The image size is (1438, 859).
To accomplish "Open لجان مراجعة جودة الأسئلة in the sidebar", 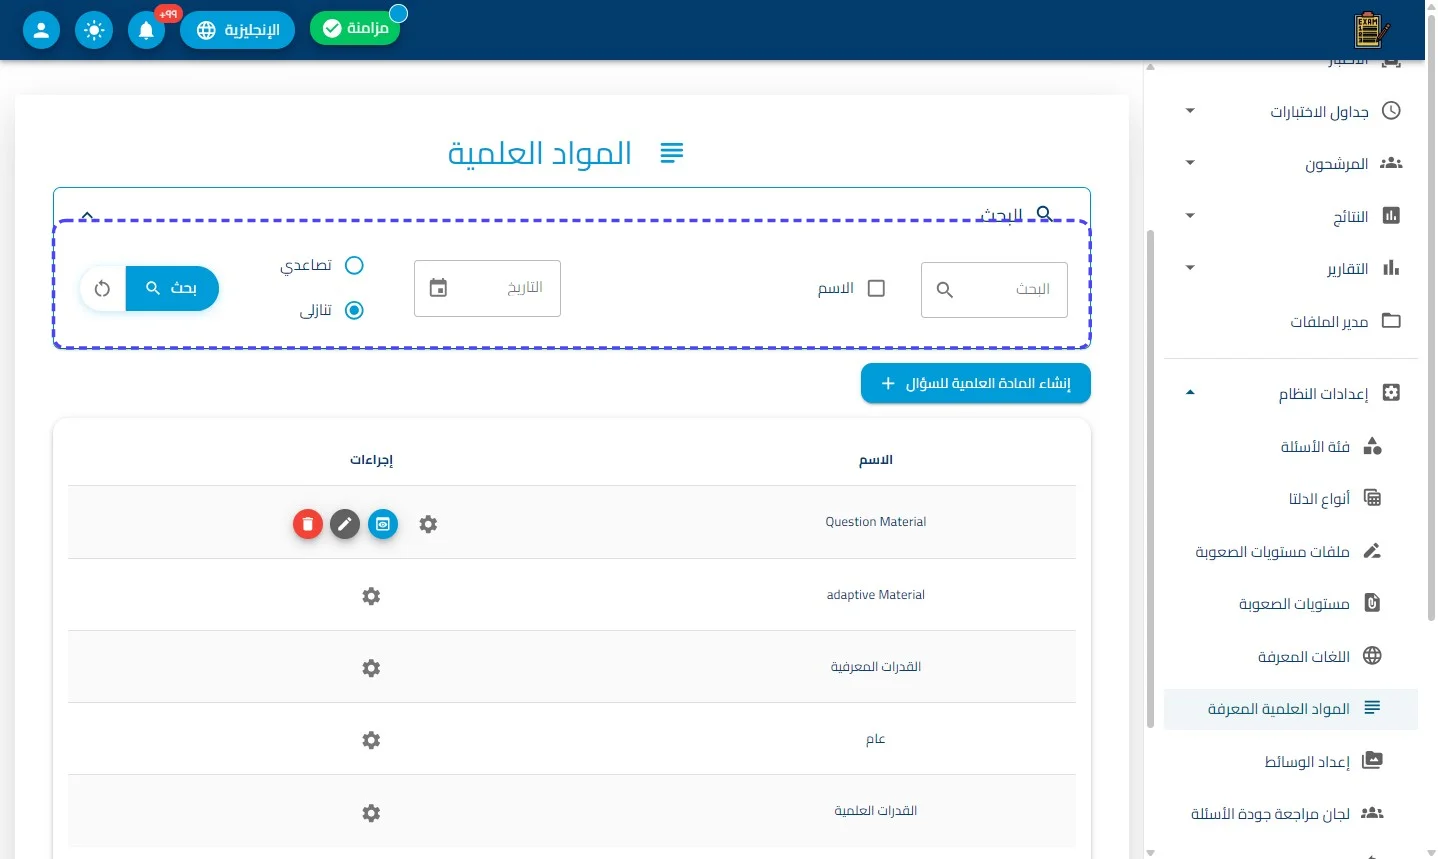I will [1291, 813].
